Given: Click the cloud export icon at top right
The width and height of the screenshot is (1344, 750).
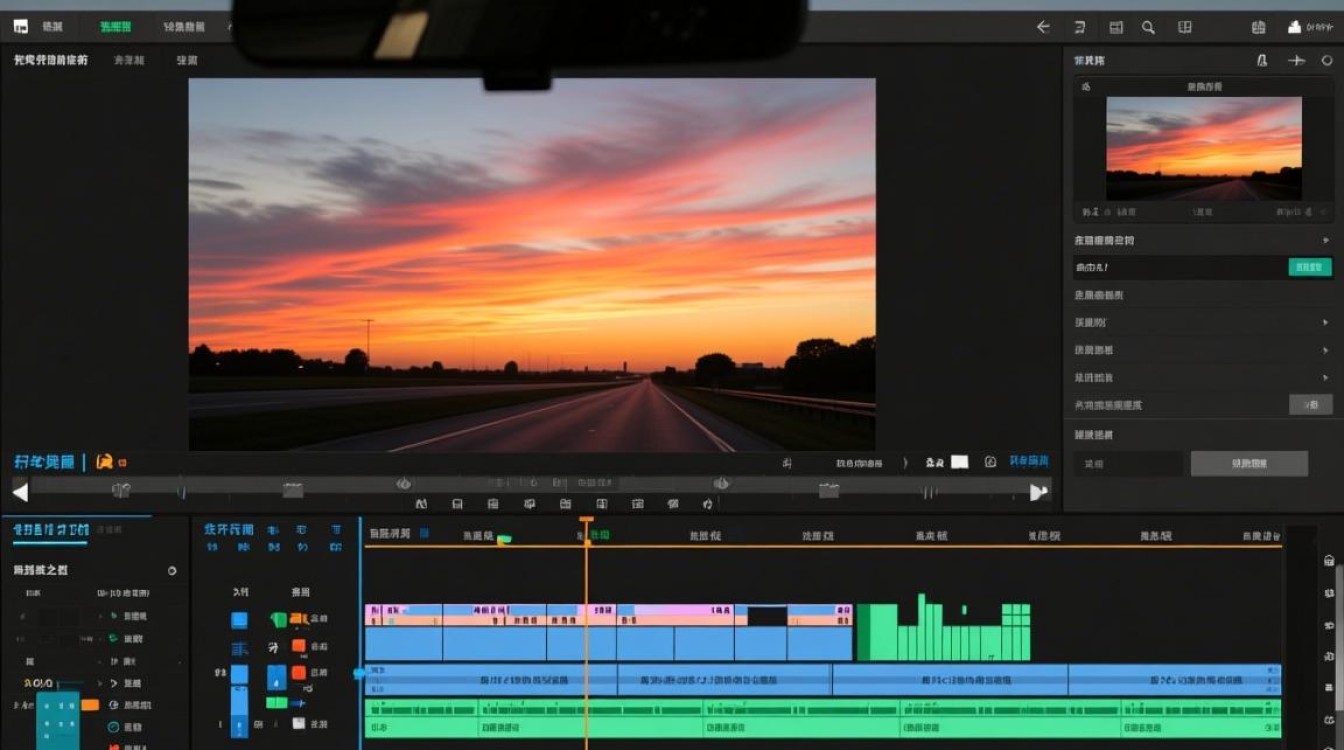Looking at the screenshot, I should 1294,27.
